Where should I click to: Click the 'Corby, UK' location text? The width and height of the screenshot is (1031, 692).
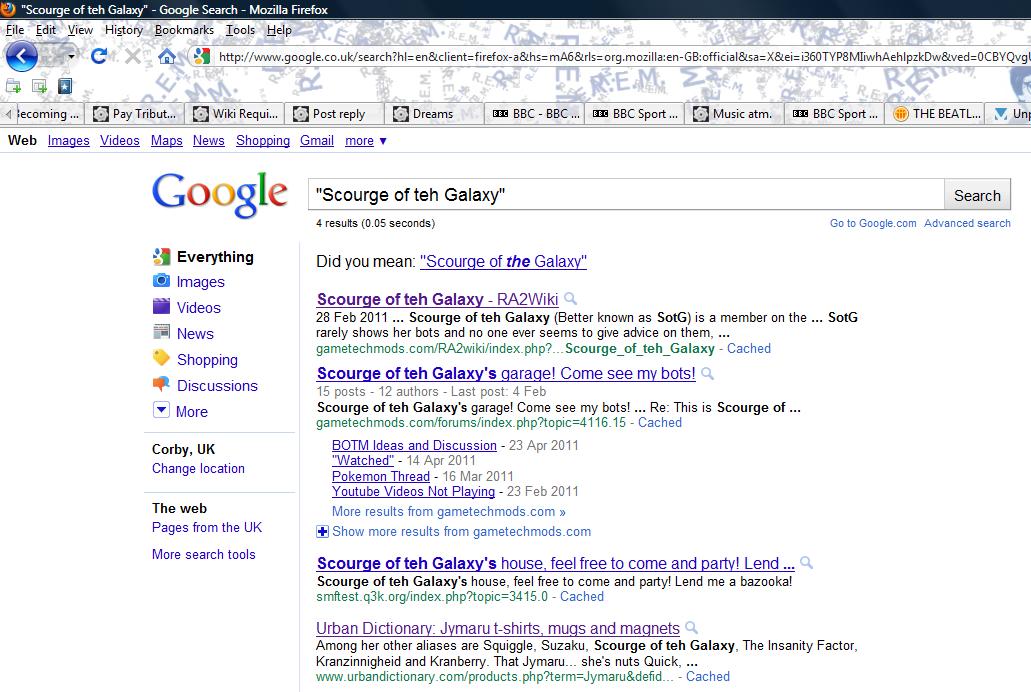[183, 449]
